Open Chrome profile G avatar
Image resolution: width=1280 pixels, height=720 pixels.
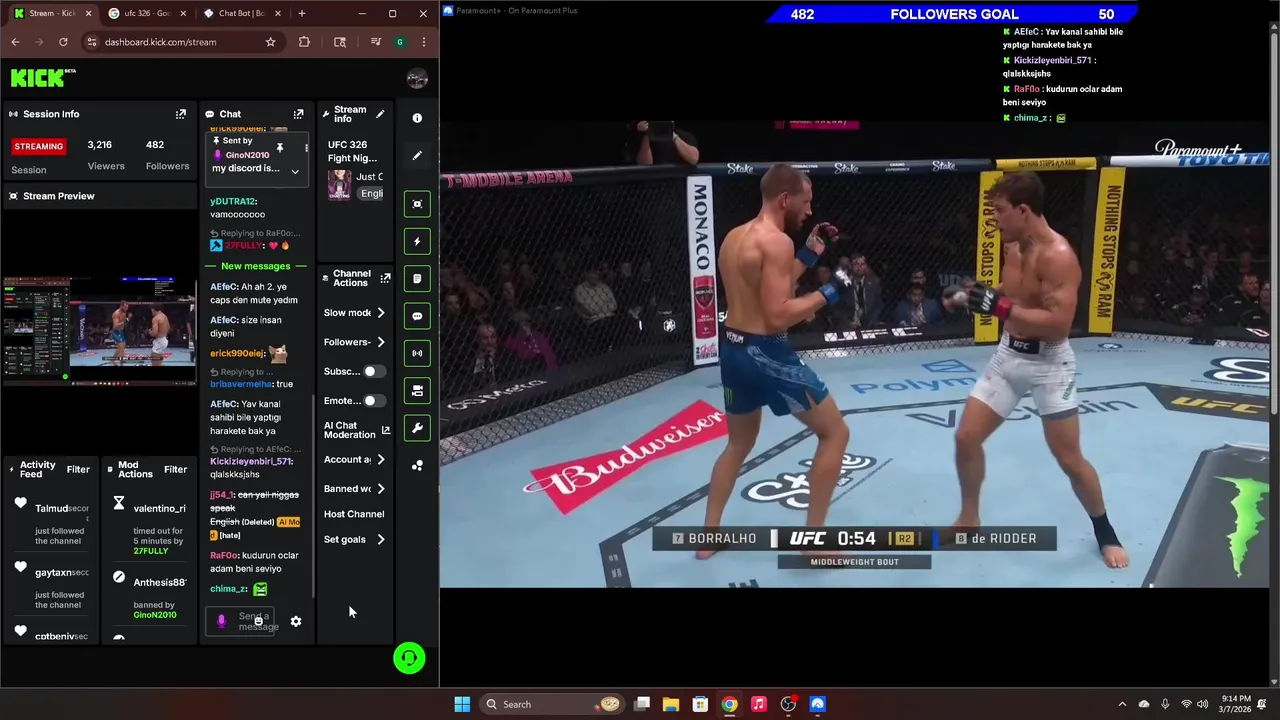coord(400,42)
